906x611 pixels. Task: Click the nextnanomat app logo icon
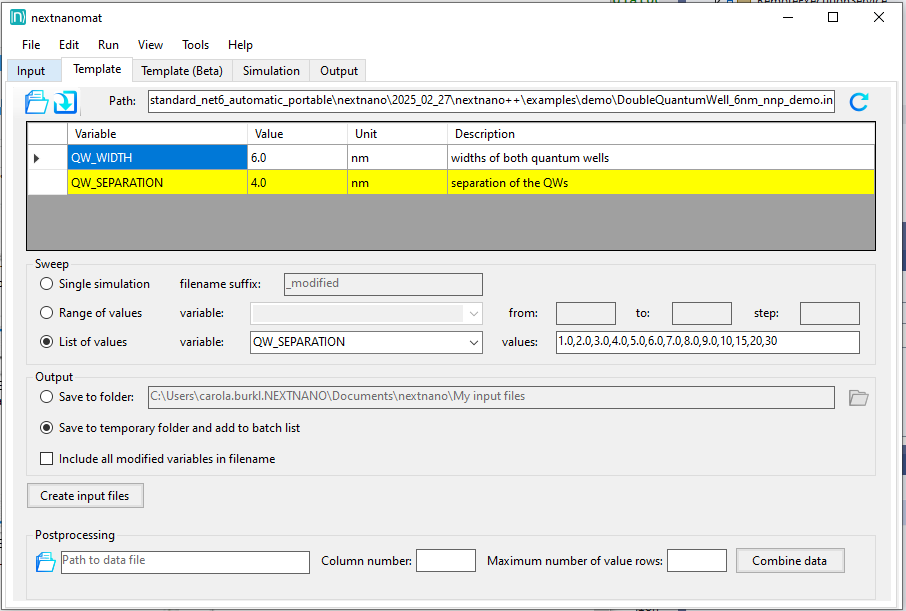[18, 17]
